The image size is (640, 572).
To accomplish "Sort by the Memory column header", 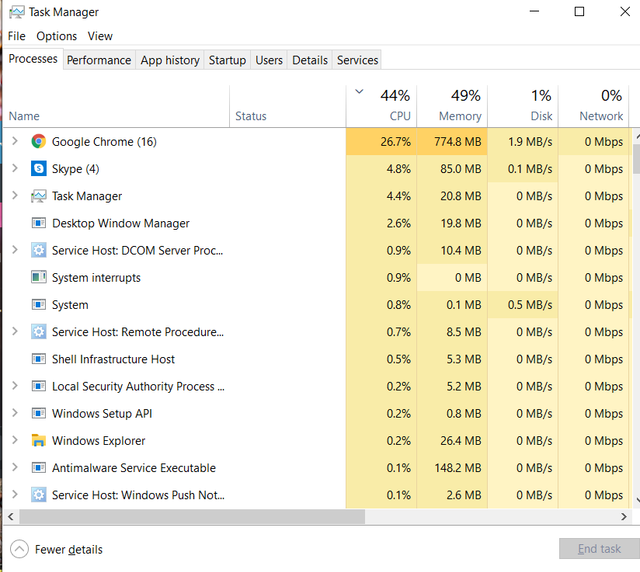I will (x=452, y=106).
